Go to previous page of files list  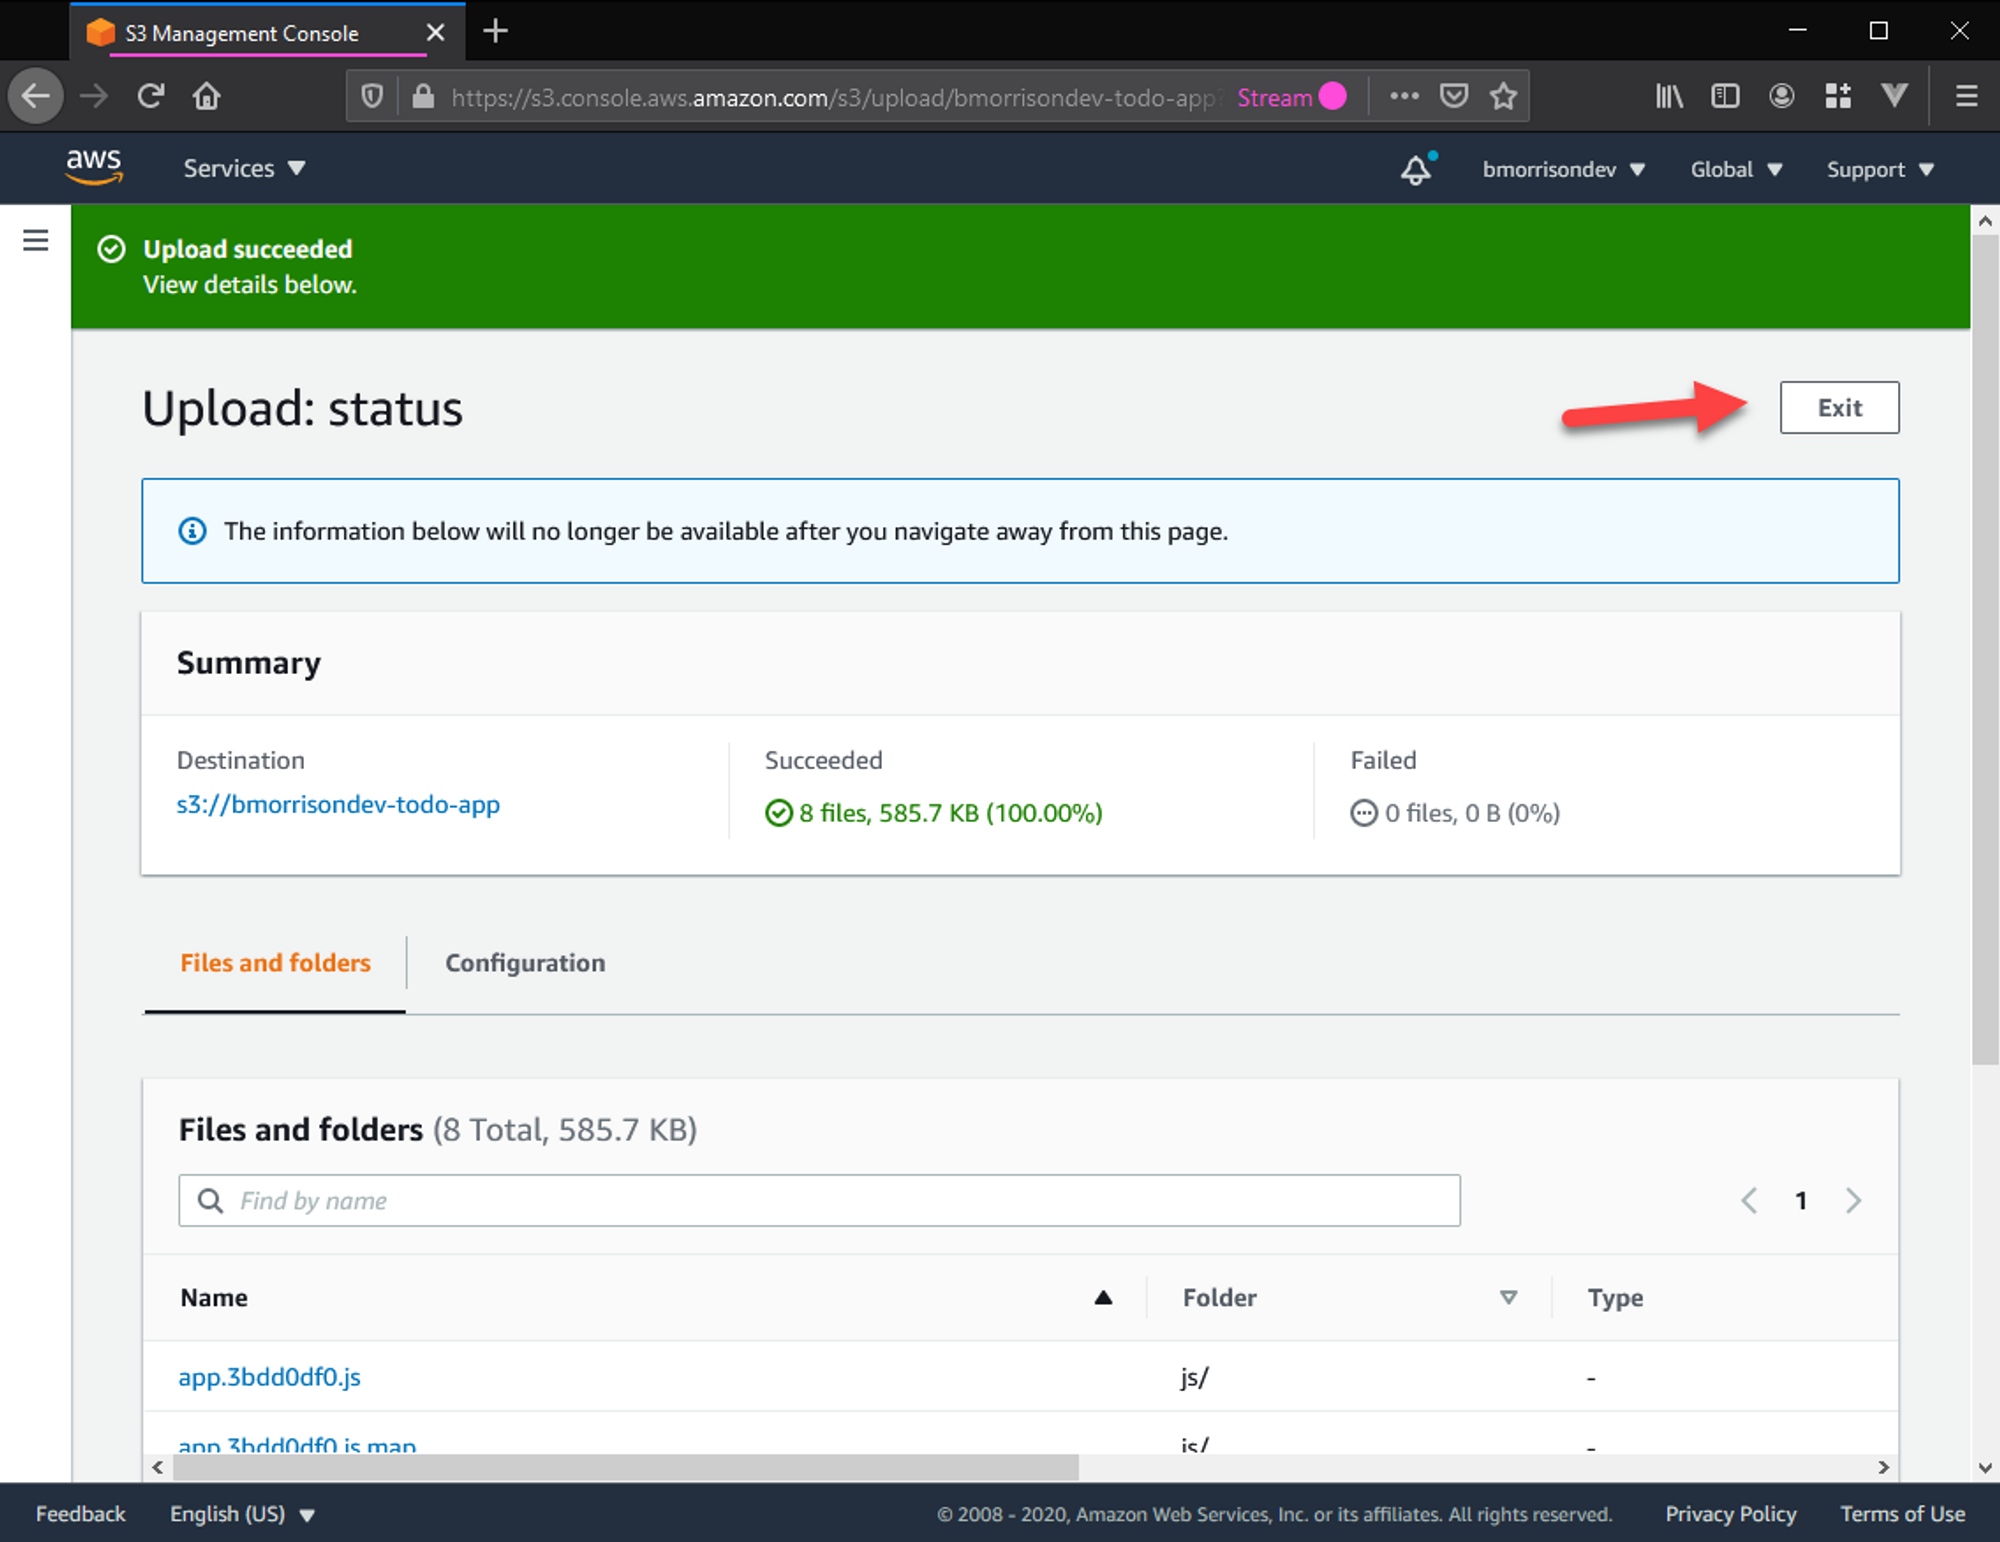1748,1200
